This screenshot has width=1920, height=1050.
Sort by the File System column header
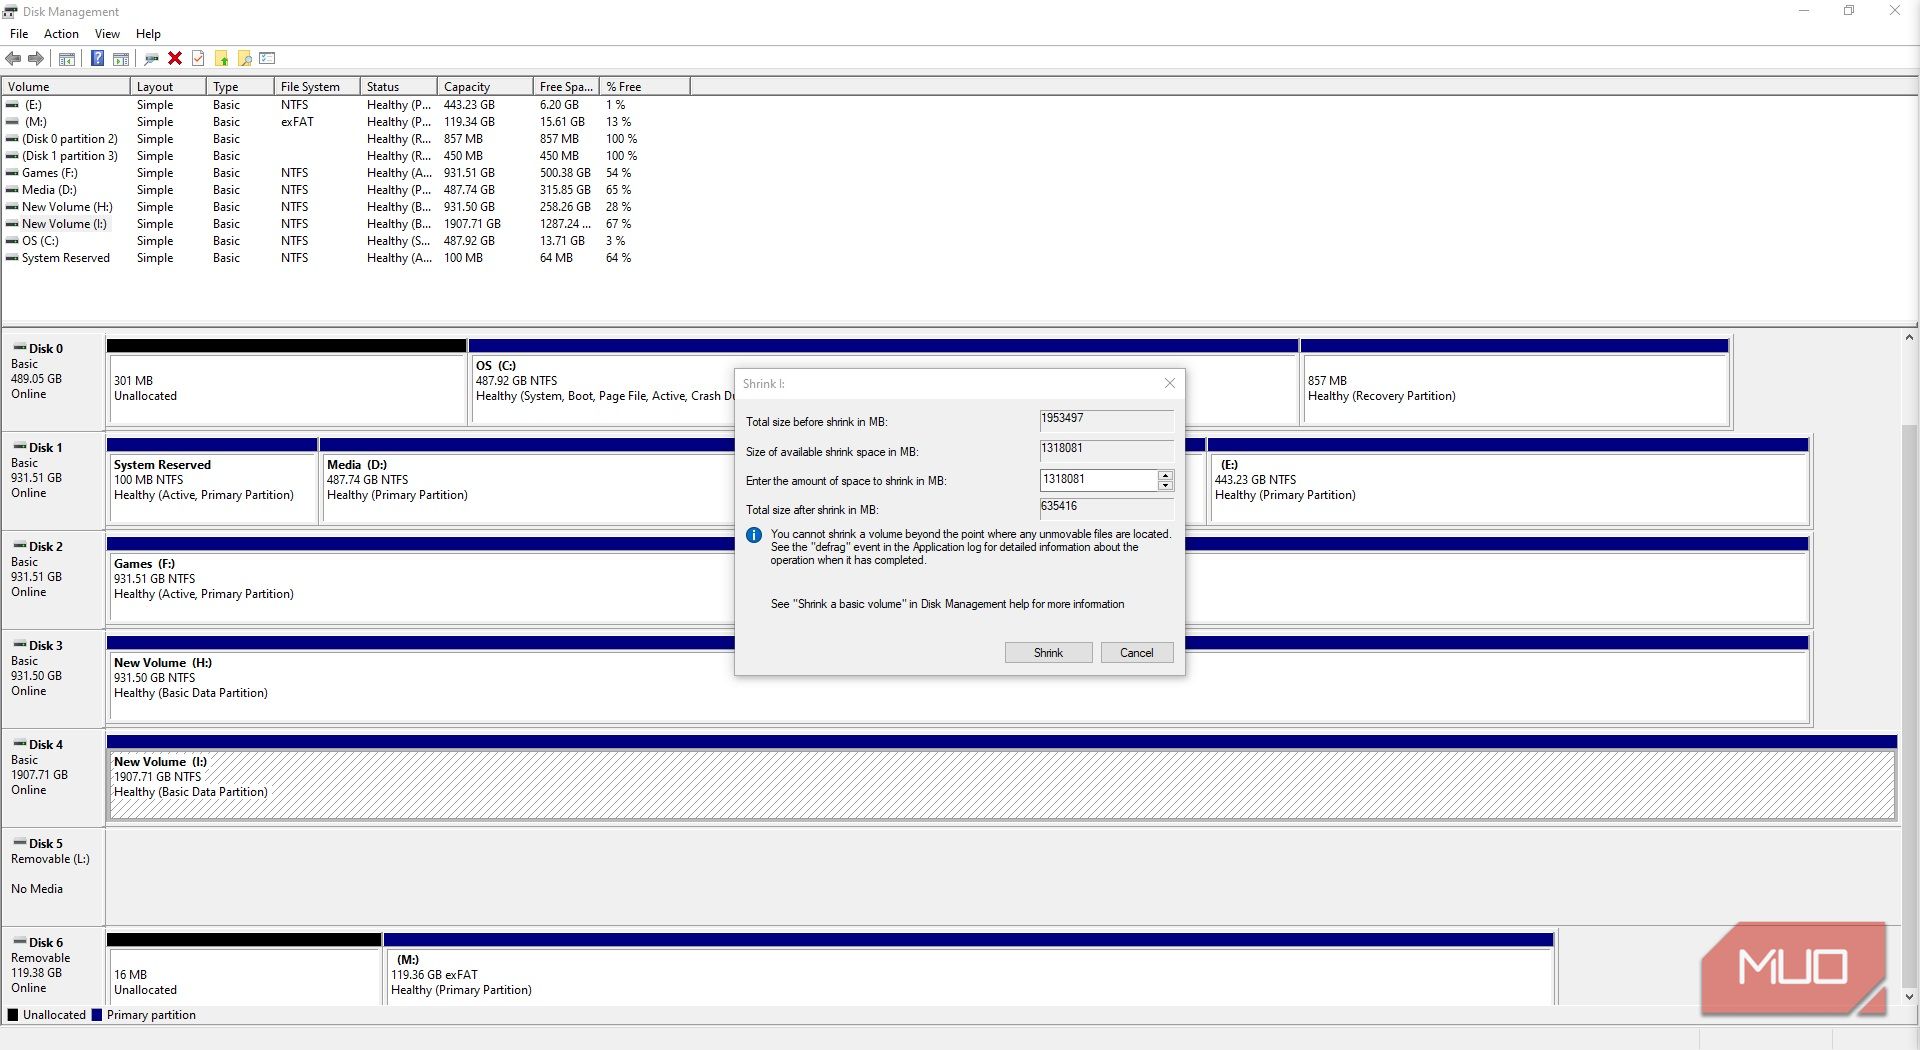point(317,87)
